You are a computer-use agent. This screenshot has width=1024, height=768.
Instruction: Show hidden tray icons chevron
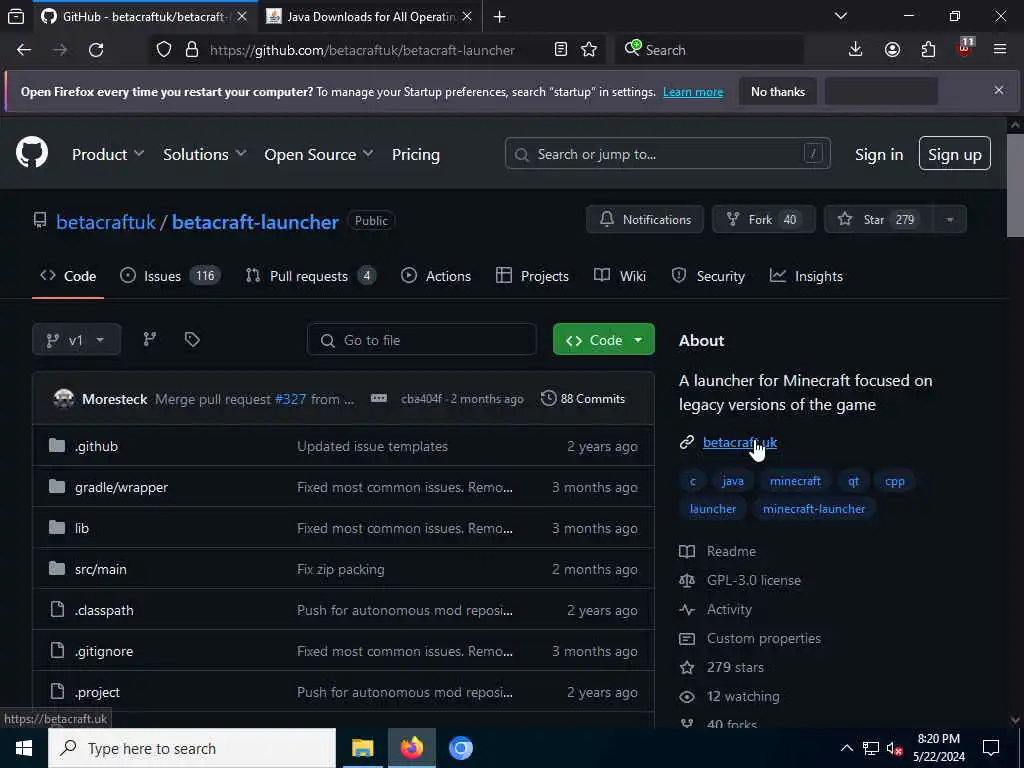tap(846, 748)
